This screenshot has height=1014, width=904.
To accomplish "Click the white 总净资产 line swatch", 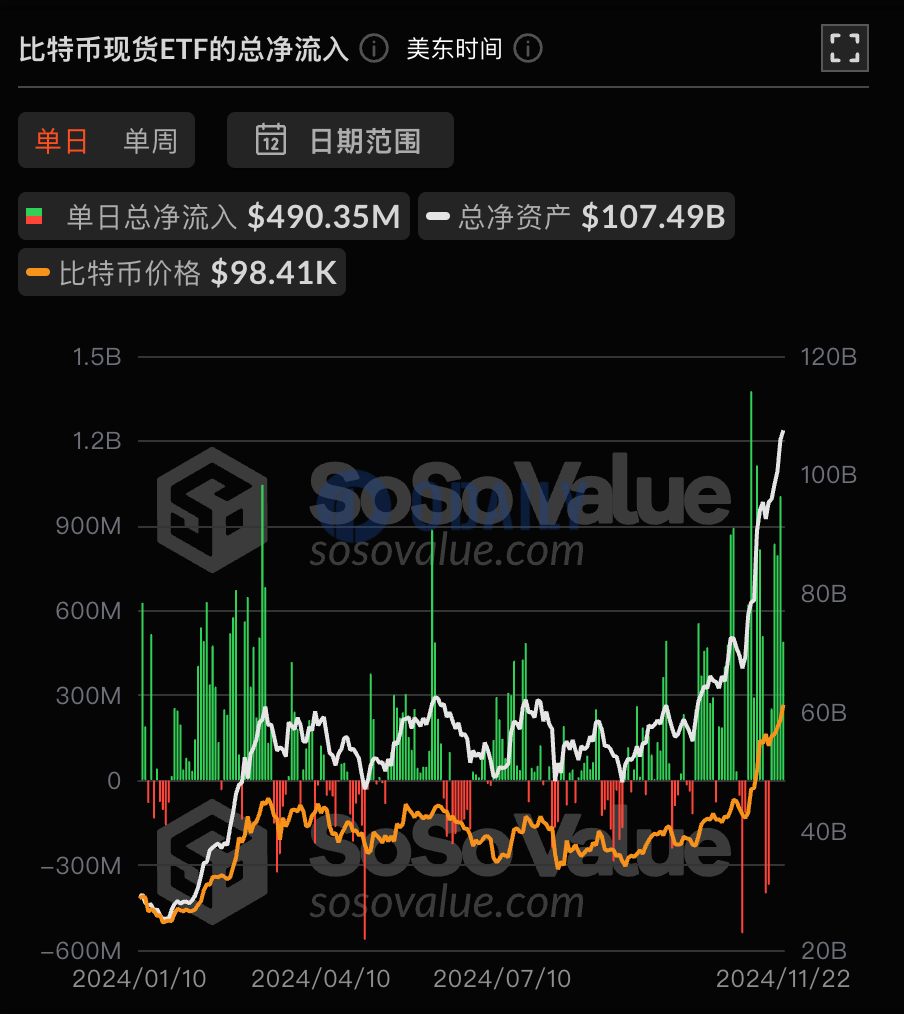I will [439, 216].
